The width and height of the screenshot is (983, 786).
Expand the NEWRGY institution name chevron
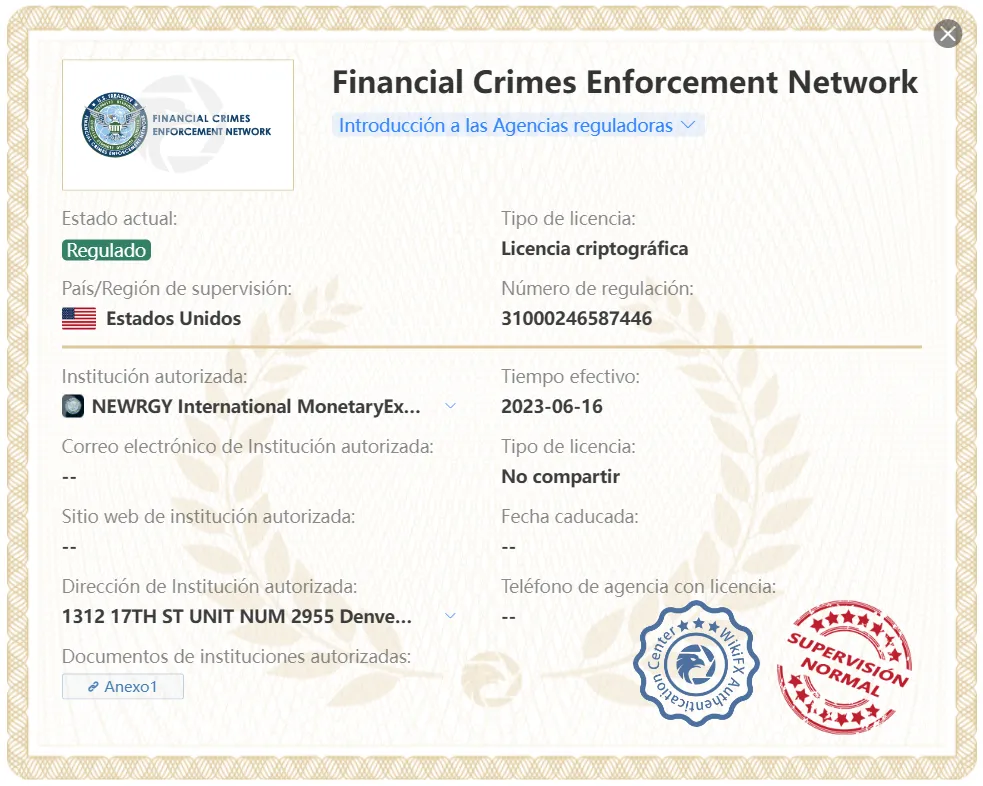click(450, 406)
